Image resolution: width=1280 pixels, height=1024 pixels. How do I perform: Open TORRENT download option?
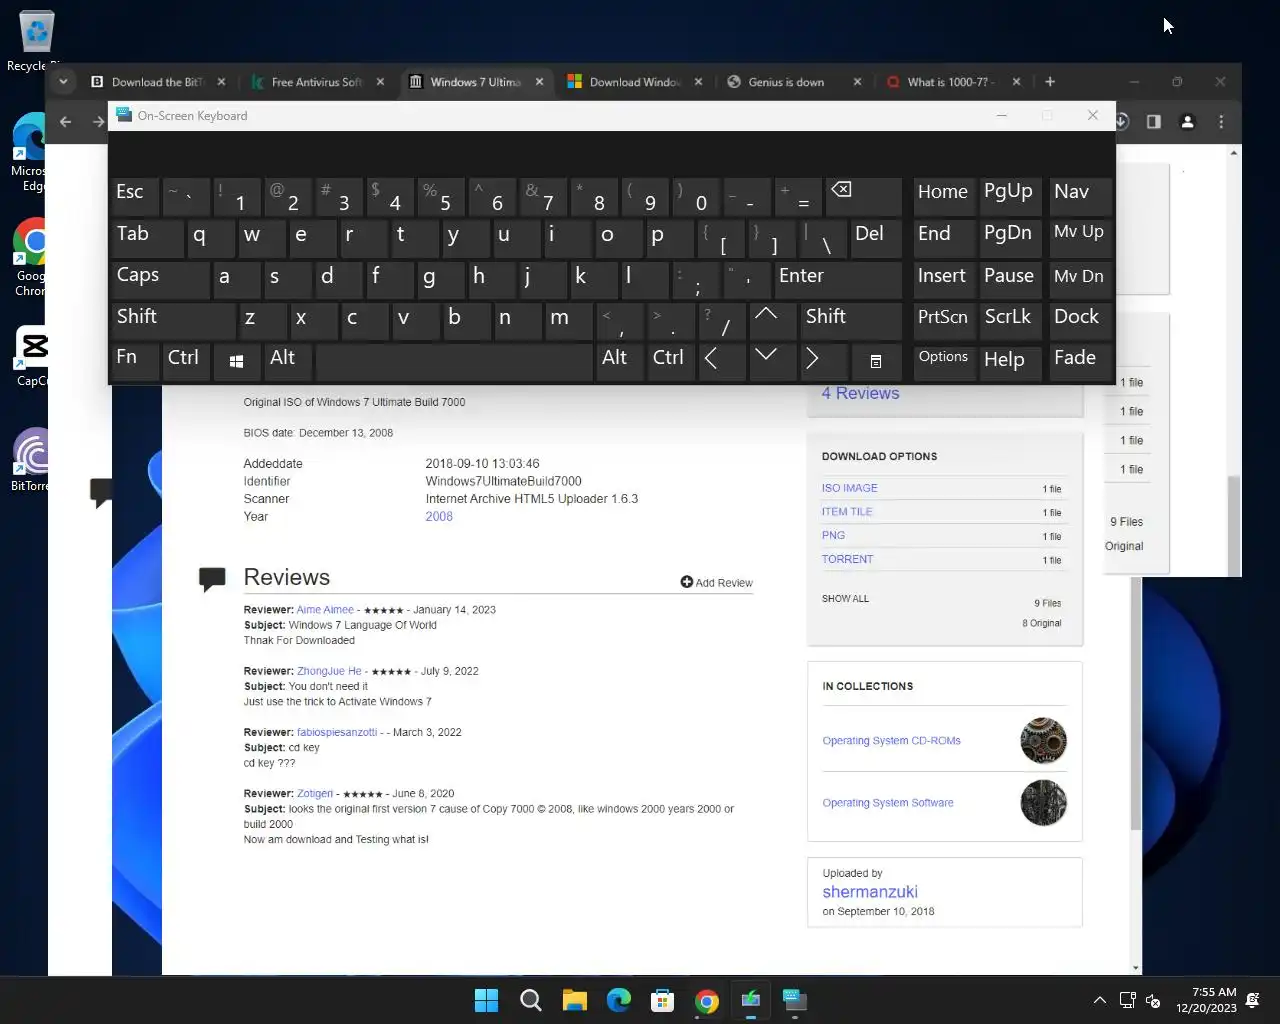(x=847, y=559)
